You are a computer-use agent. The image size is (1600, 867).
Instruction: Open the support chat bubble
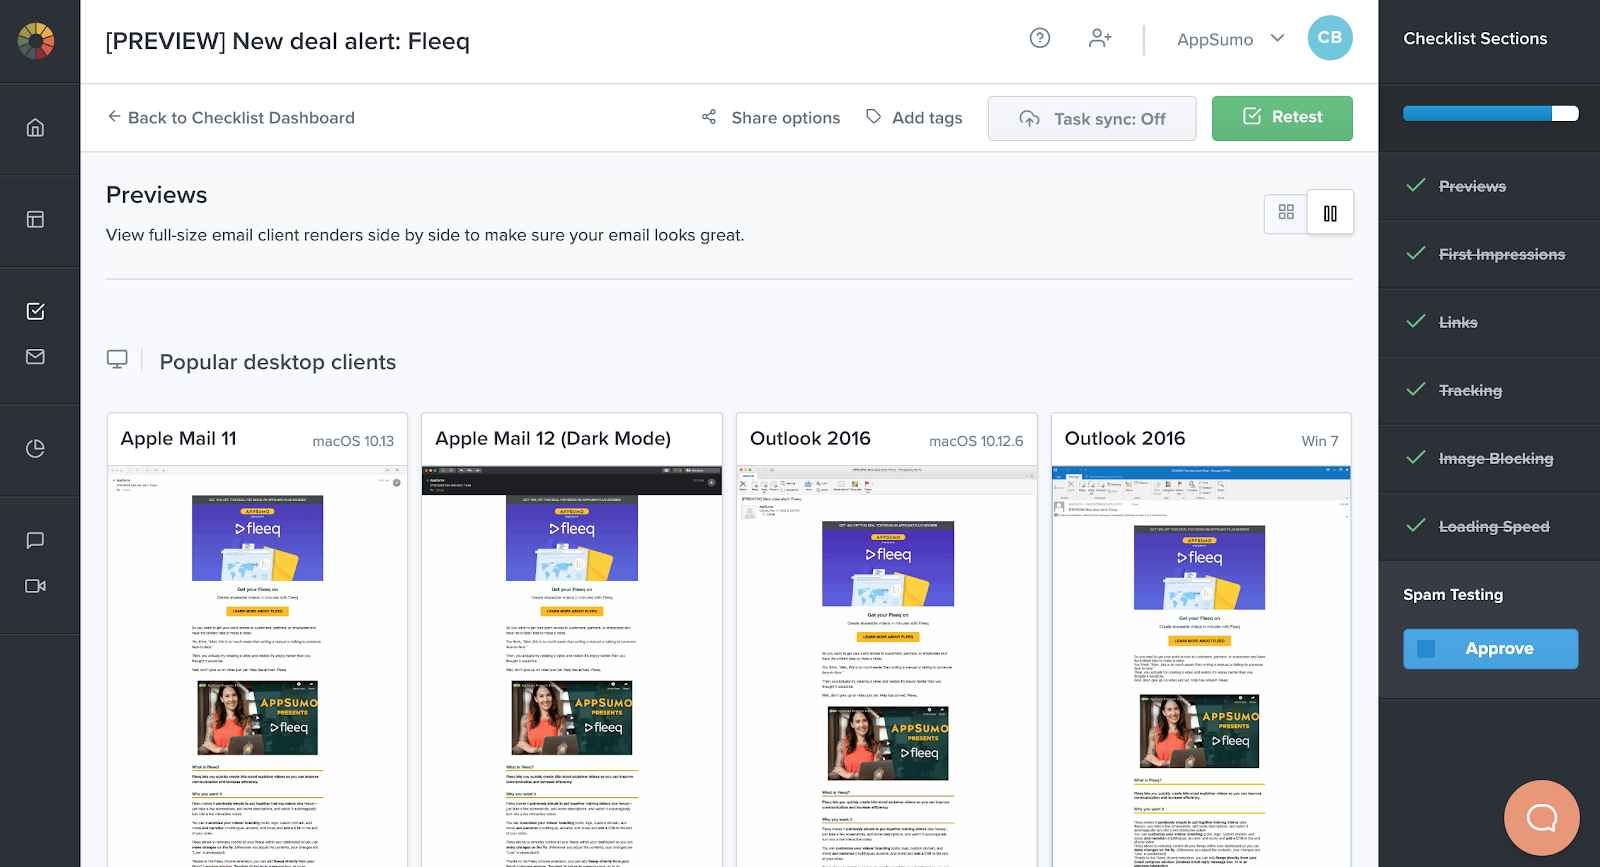(x=1542, y=818)
